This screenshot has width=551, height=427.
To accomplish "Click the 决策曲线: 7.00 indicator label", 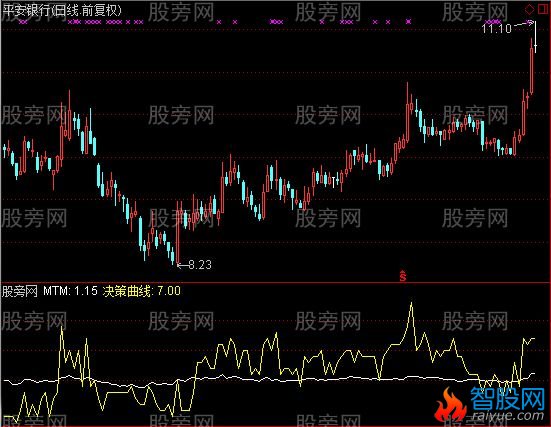I will 141,291.
